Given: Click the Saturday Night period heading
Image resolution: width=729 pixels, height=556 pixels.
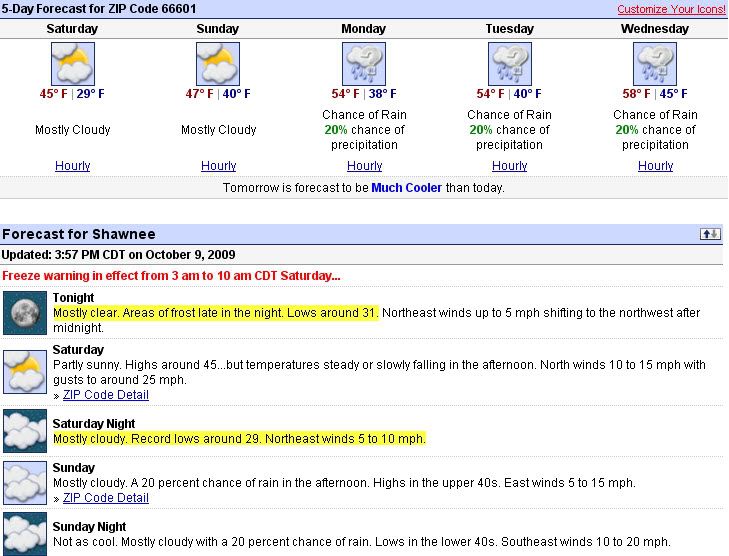Looking at the screenshot, I should pos(94,424).
